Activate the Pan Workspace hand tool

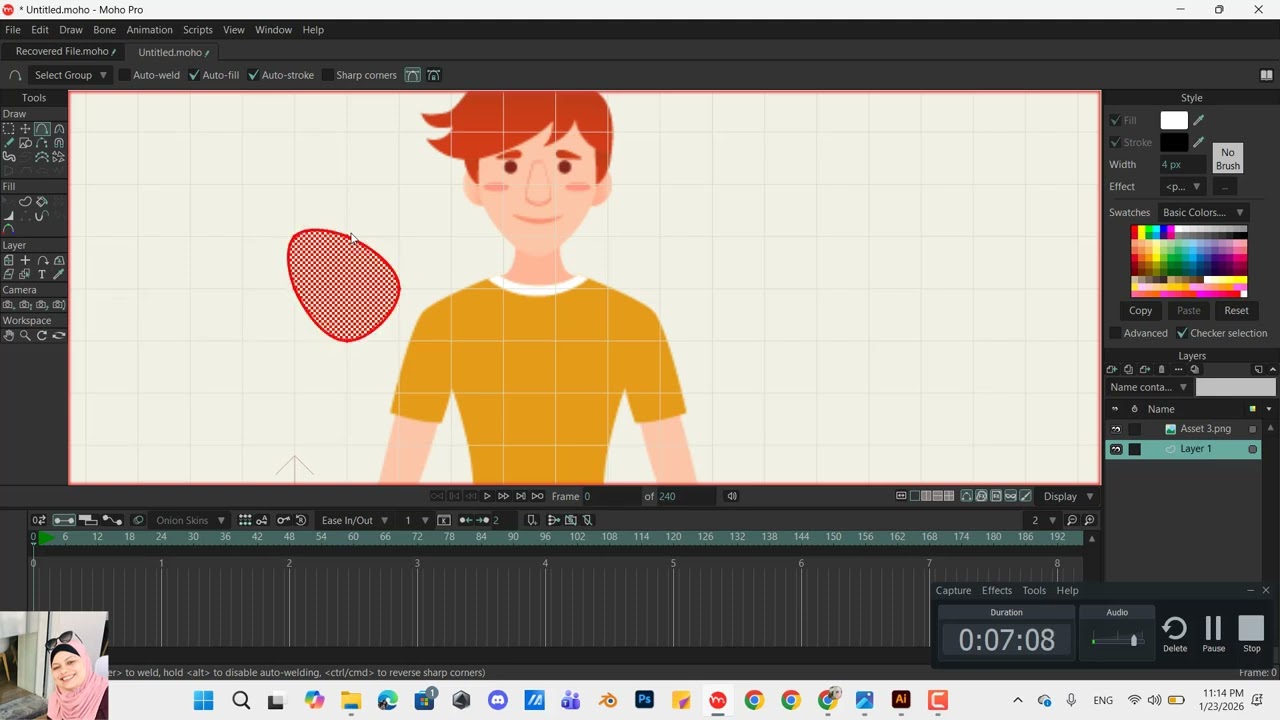pyautogui.click(x=8, y=335)
